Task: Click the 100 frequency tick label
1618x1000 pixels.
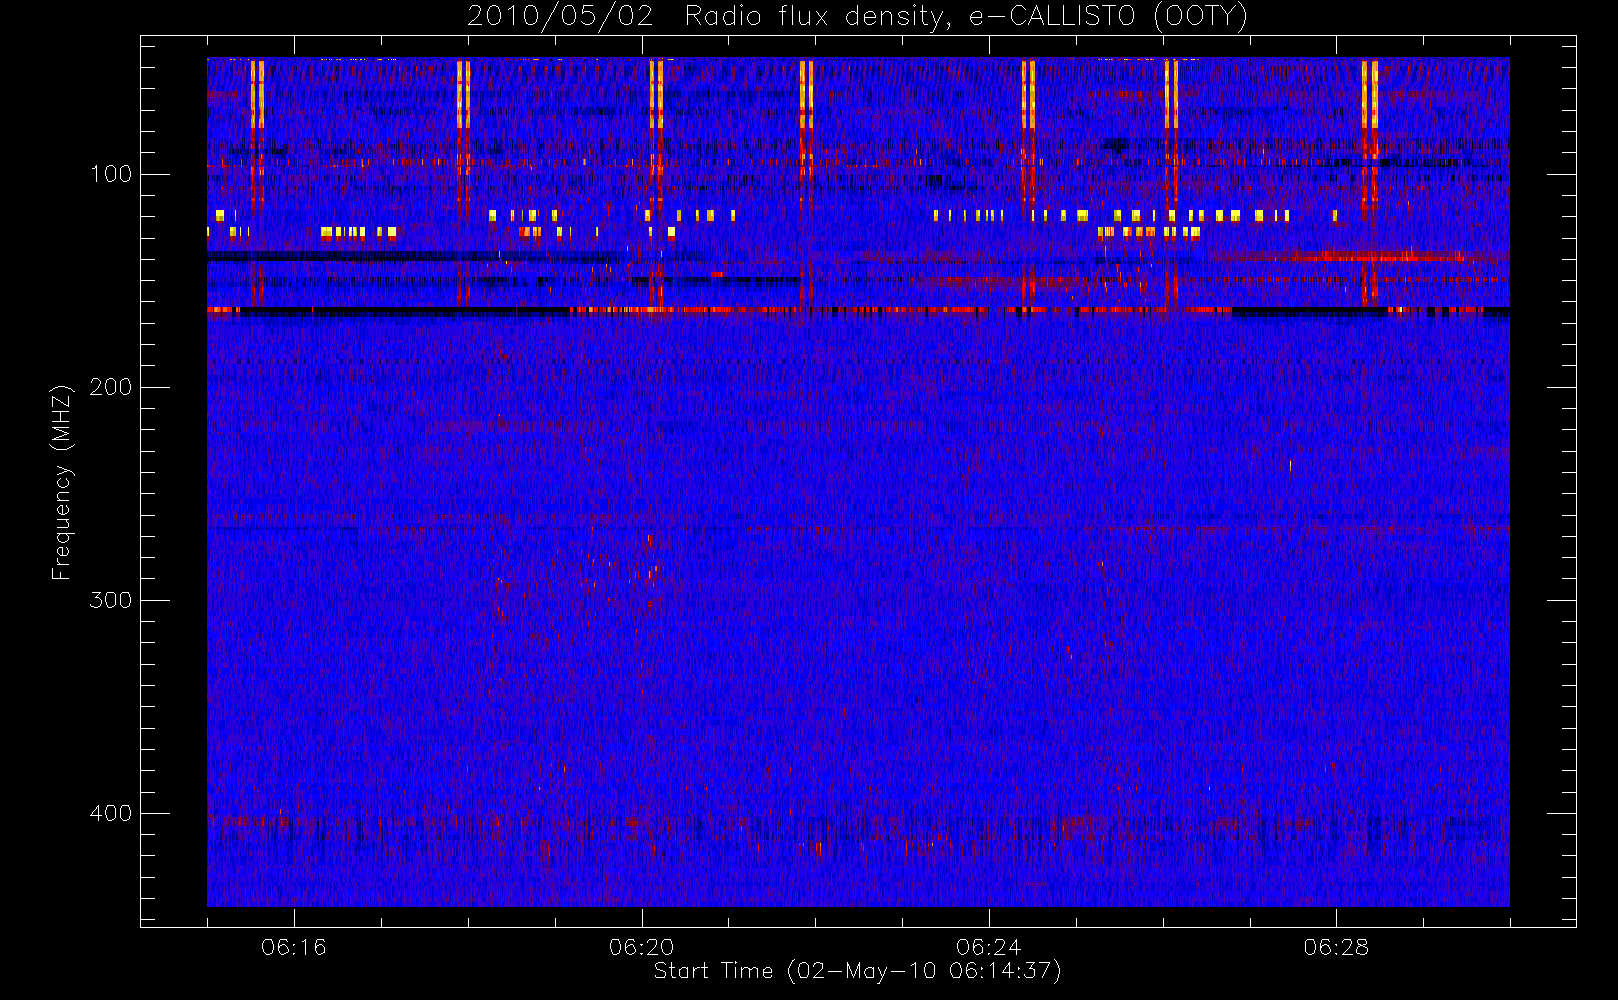Action: tap(111, 174)
